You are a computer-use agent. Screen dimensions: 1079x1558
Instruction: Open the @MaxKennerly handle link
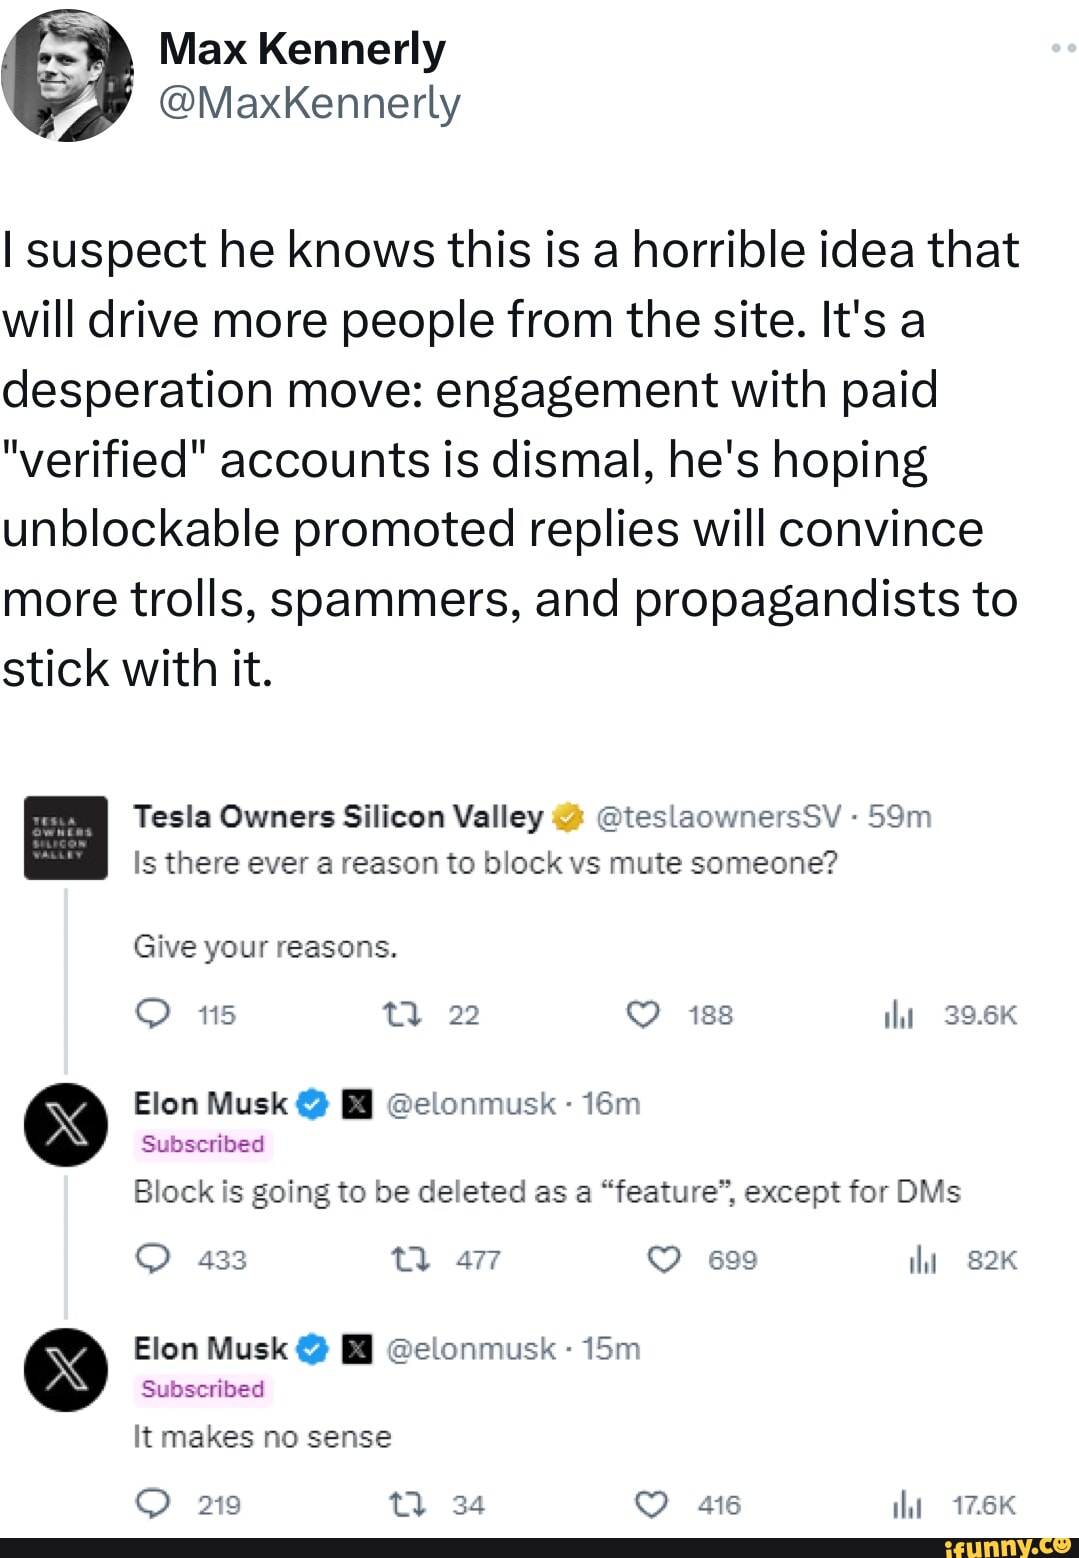(309, 102)
